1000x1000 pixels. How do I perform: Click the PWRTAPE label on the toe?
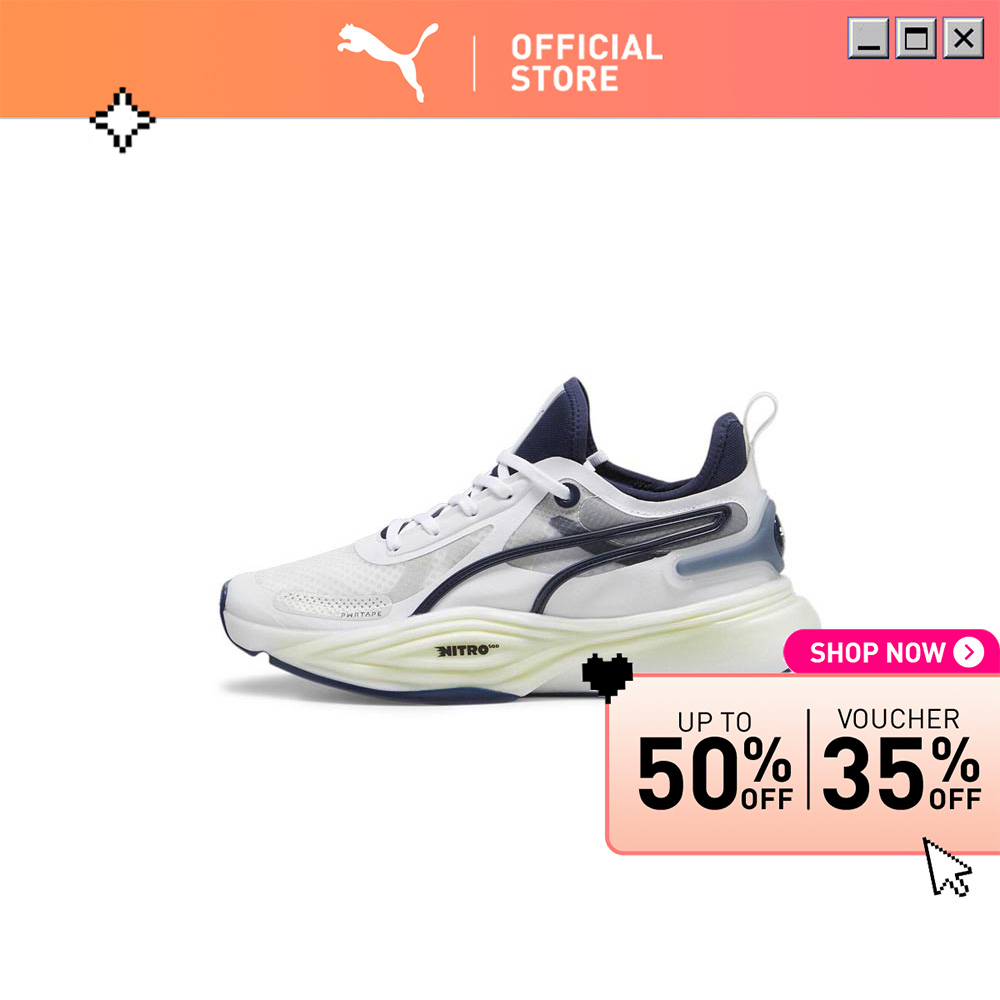tap(361, 614)
